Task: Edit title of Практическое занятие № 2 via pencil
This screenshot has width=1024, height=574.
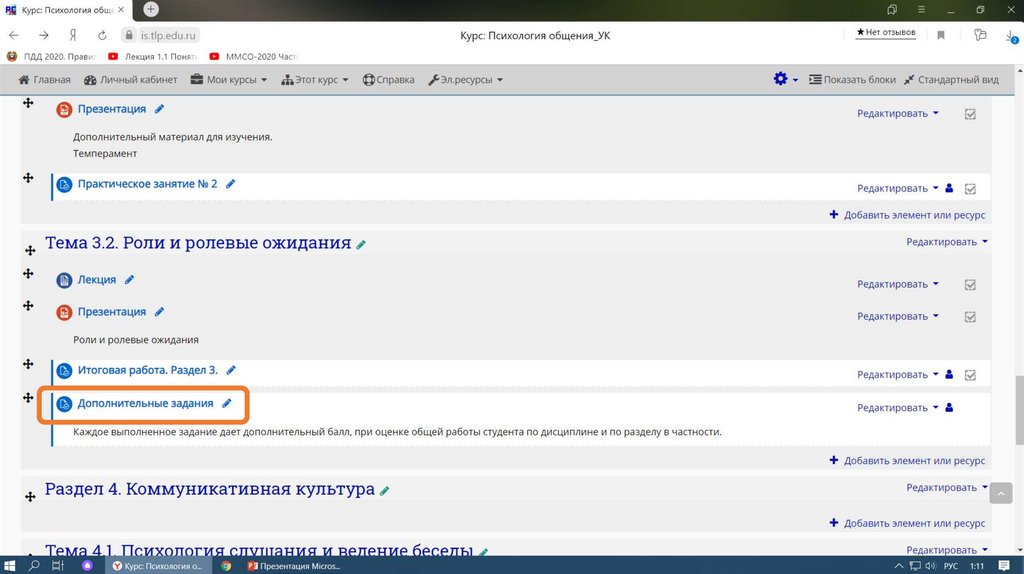Action: 231,184
